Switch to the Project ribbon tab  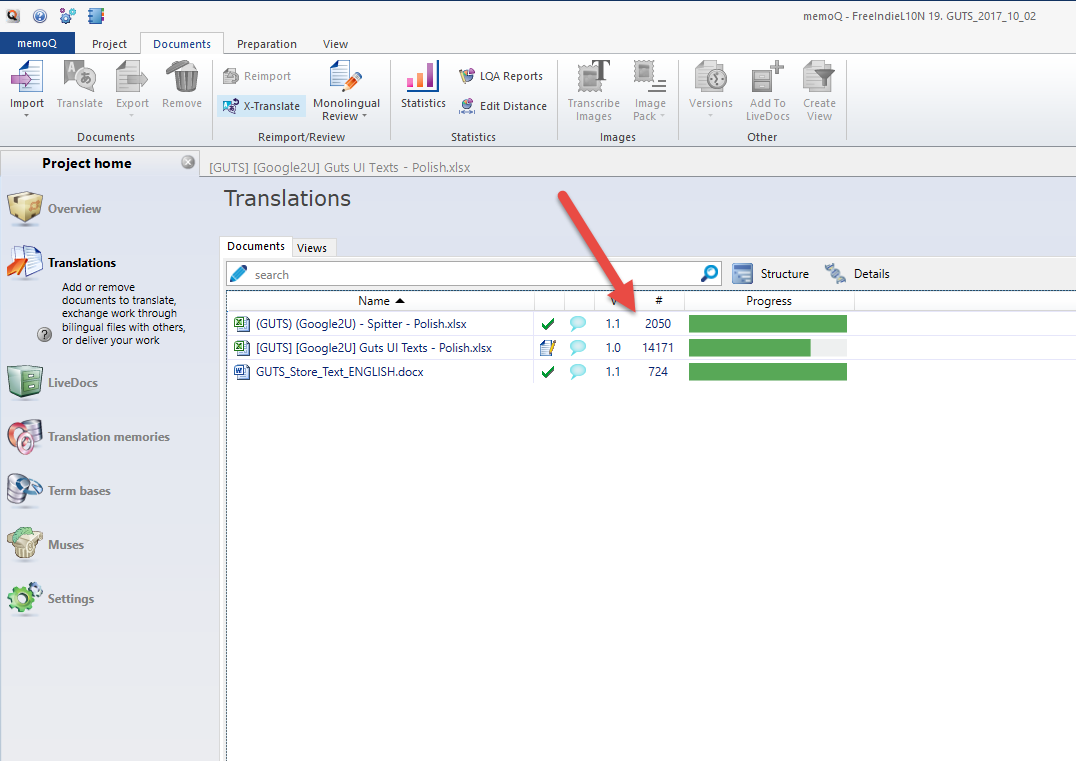coord(109,44)
